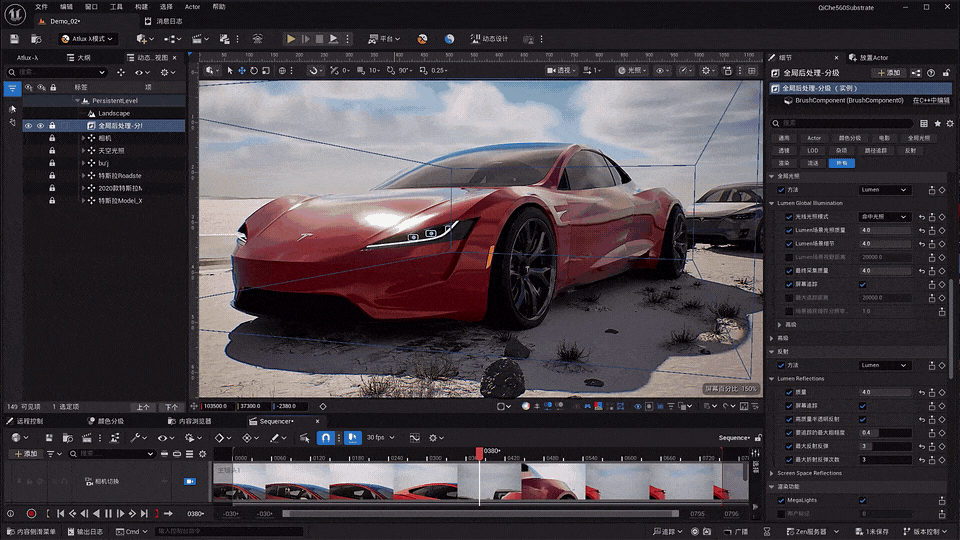Toggle Lumen场景细节 checkbox

pos(789,244)
